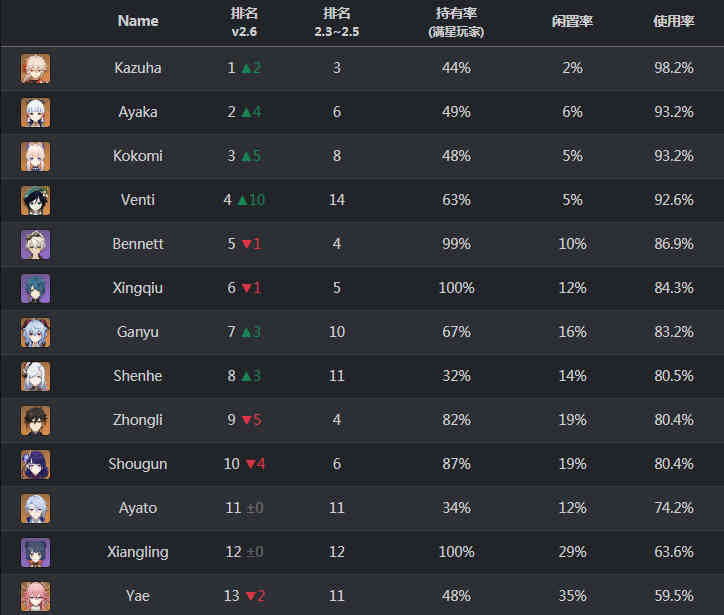724x615 pixels.
Task: Select Bennett's purple avatar icon
Action: (35, 244)
